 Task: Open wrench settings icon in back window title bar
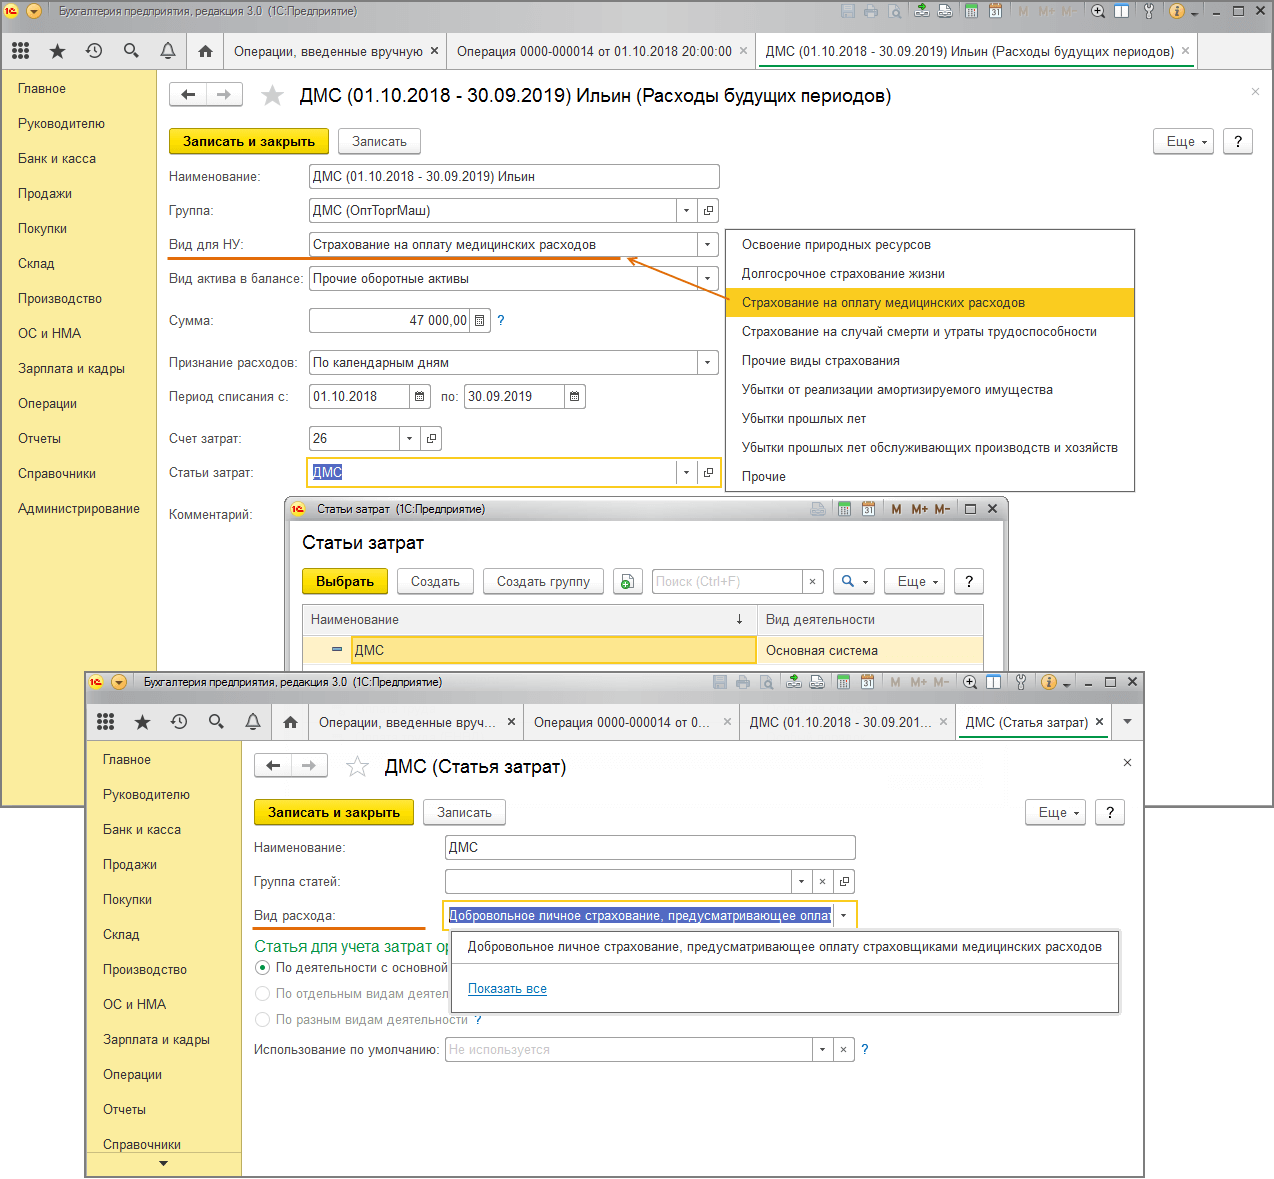point(1149,11)
